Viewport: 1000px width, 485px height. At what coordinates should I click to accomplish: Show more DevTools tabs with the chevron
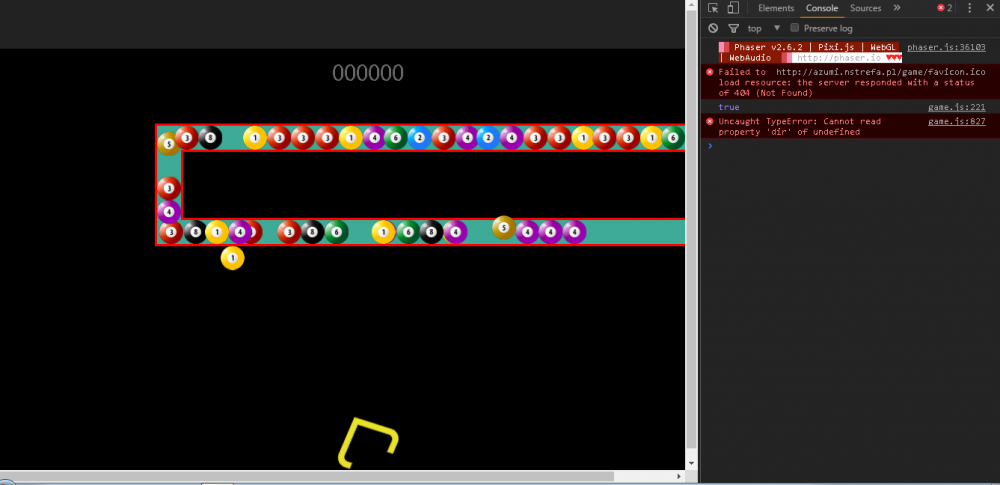pos(897,8)
